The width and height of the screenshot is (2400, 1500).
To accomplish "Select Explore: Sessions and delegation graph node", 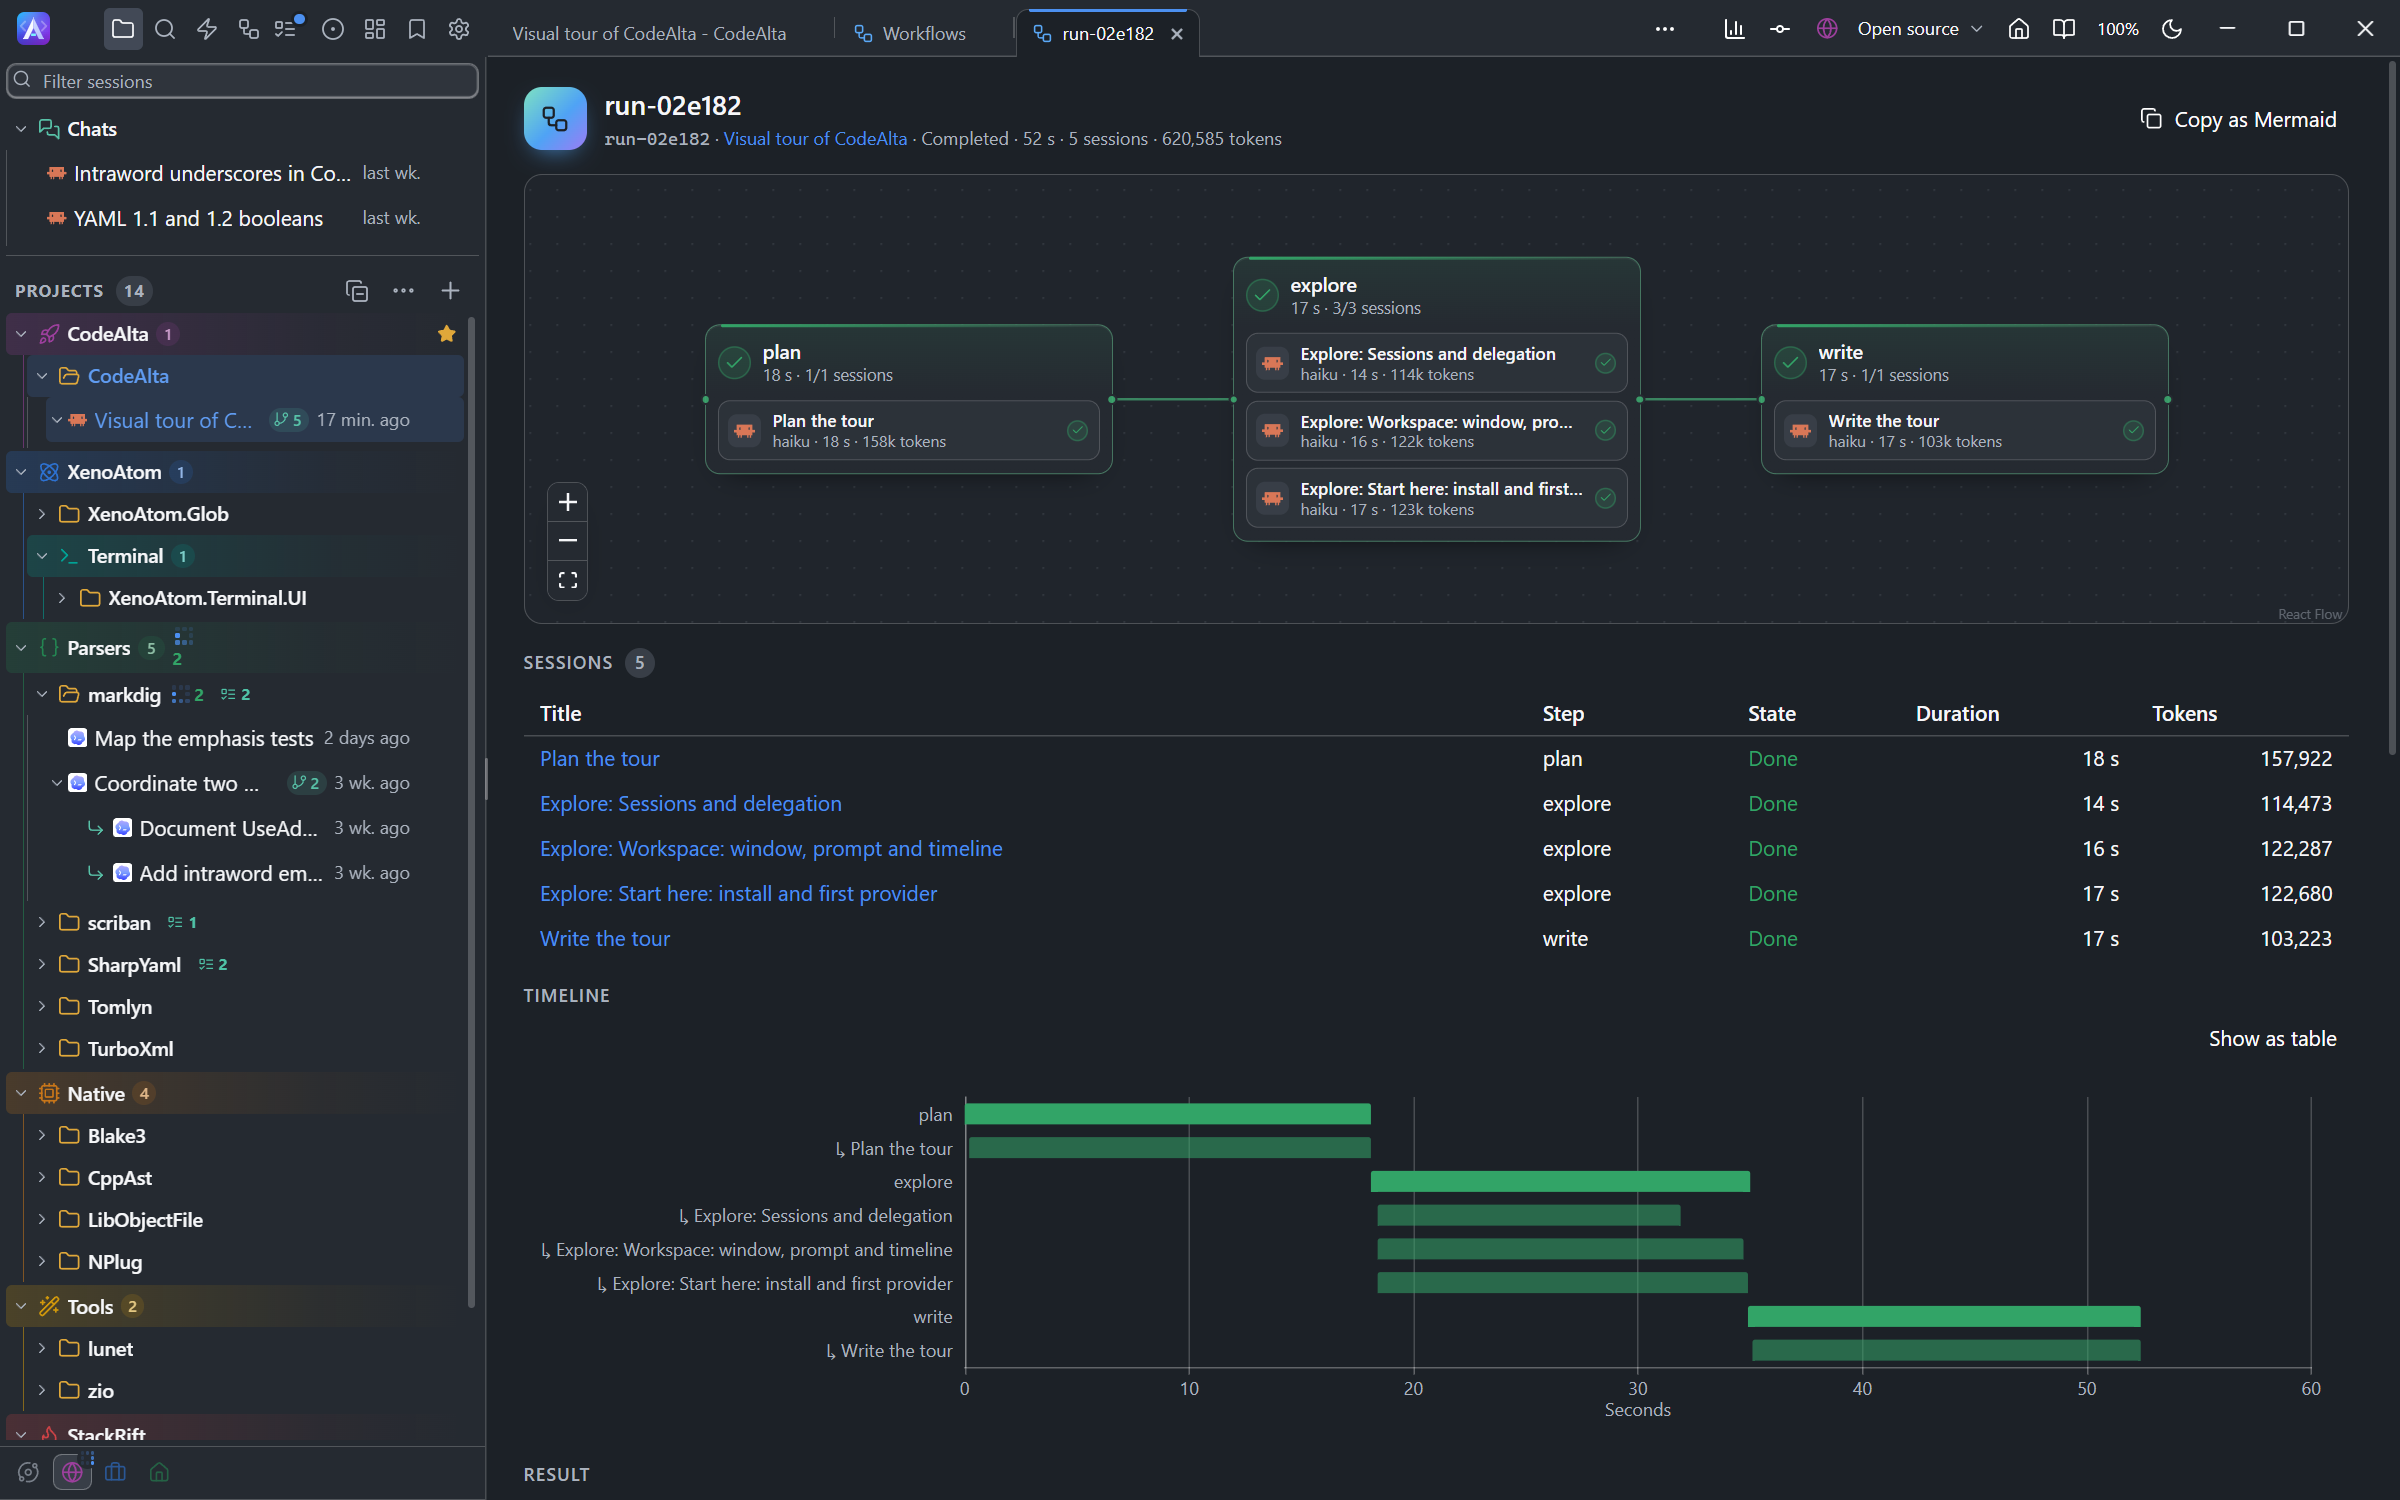I will point(1436,363).
